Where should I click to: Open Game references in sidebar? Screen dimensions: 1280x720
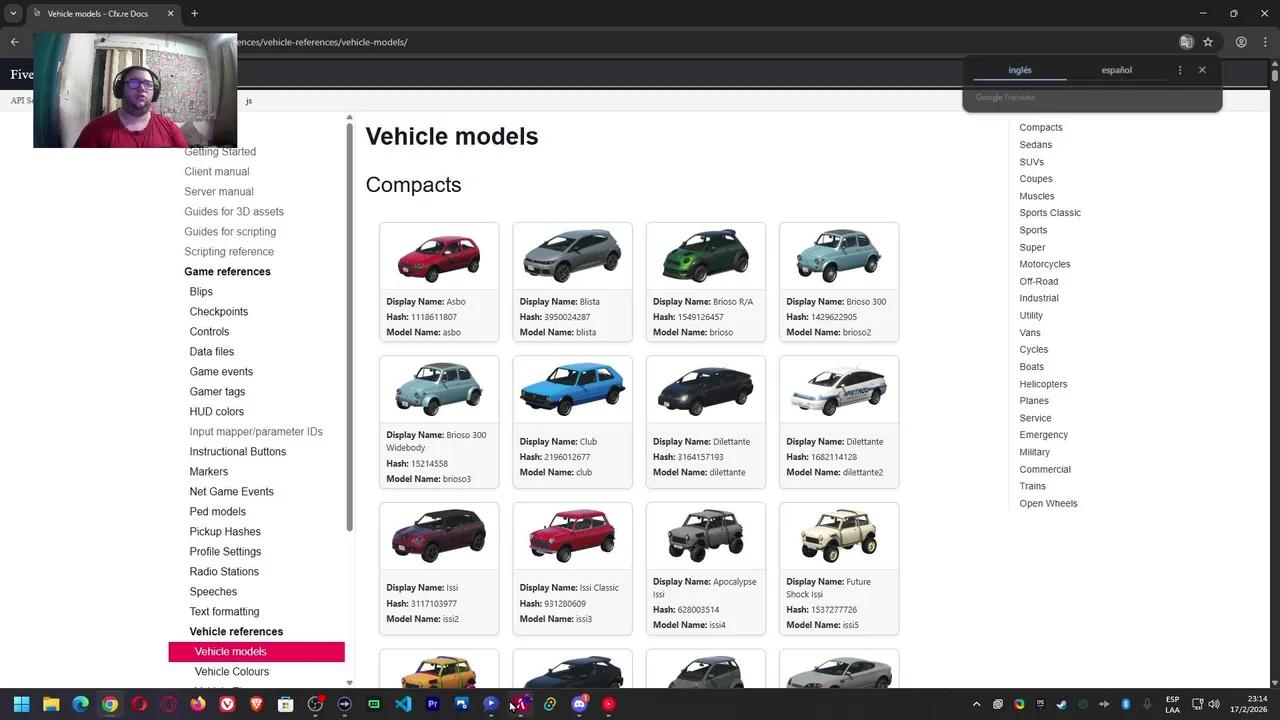[227, 272]
